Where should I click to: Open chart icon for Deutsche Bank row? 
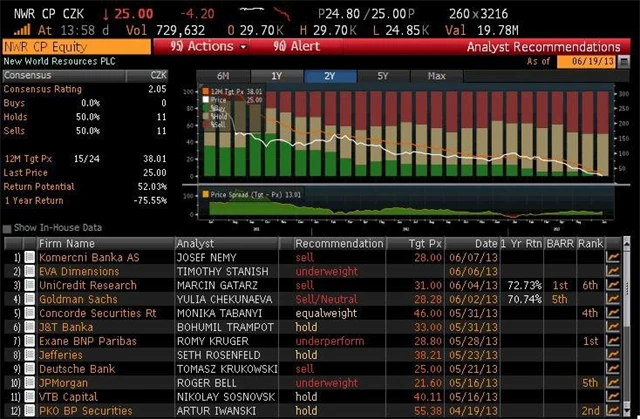613,368
